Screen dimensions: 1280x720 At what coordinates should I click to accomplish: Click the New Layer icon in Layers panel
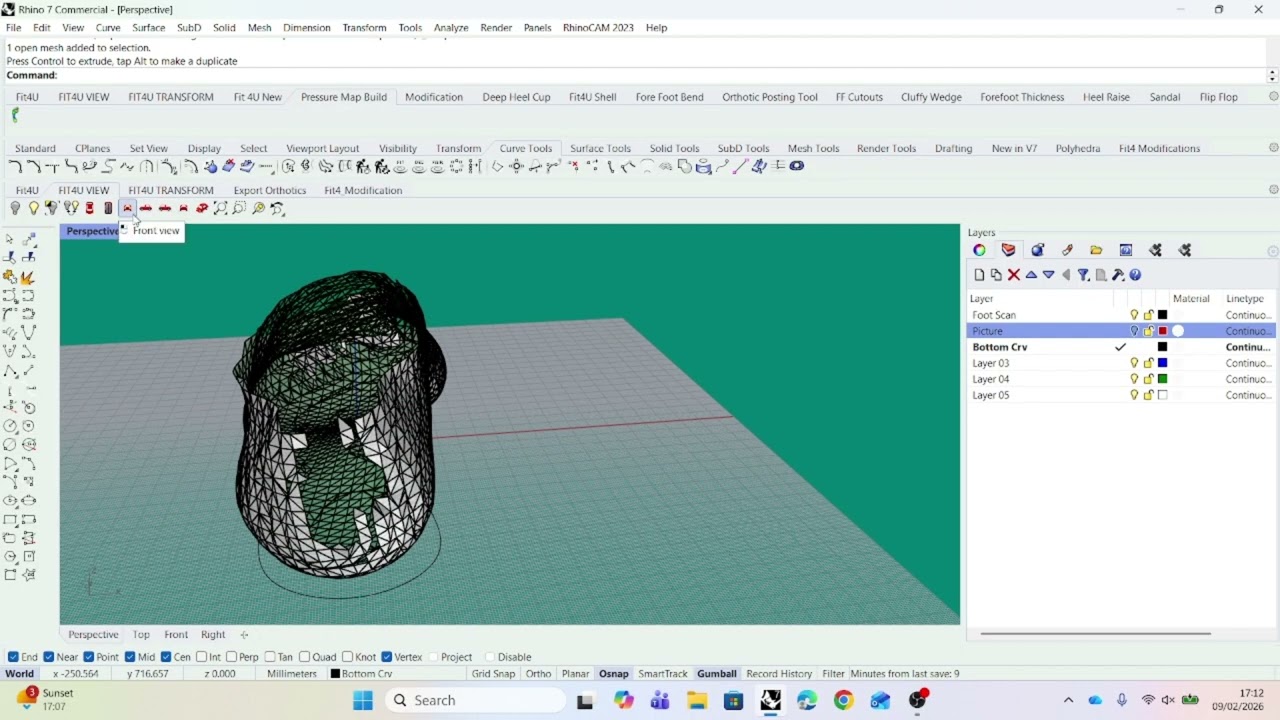[979, 275]
